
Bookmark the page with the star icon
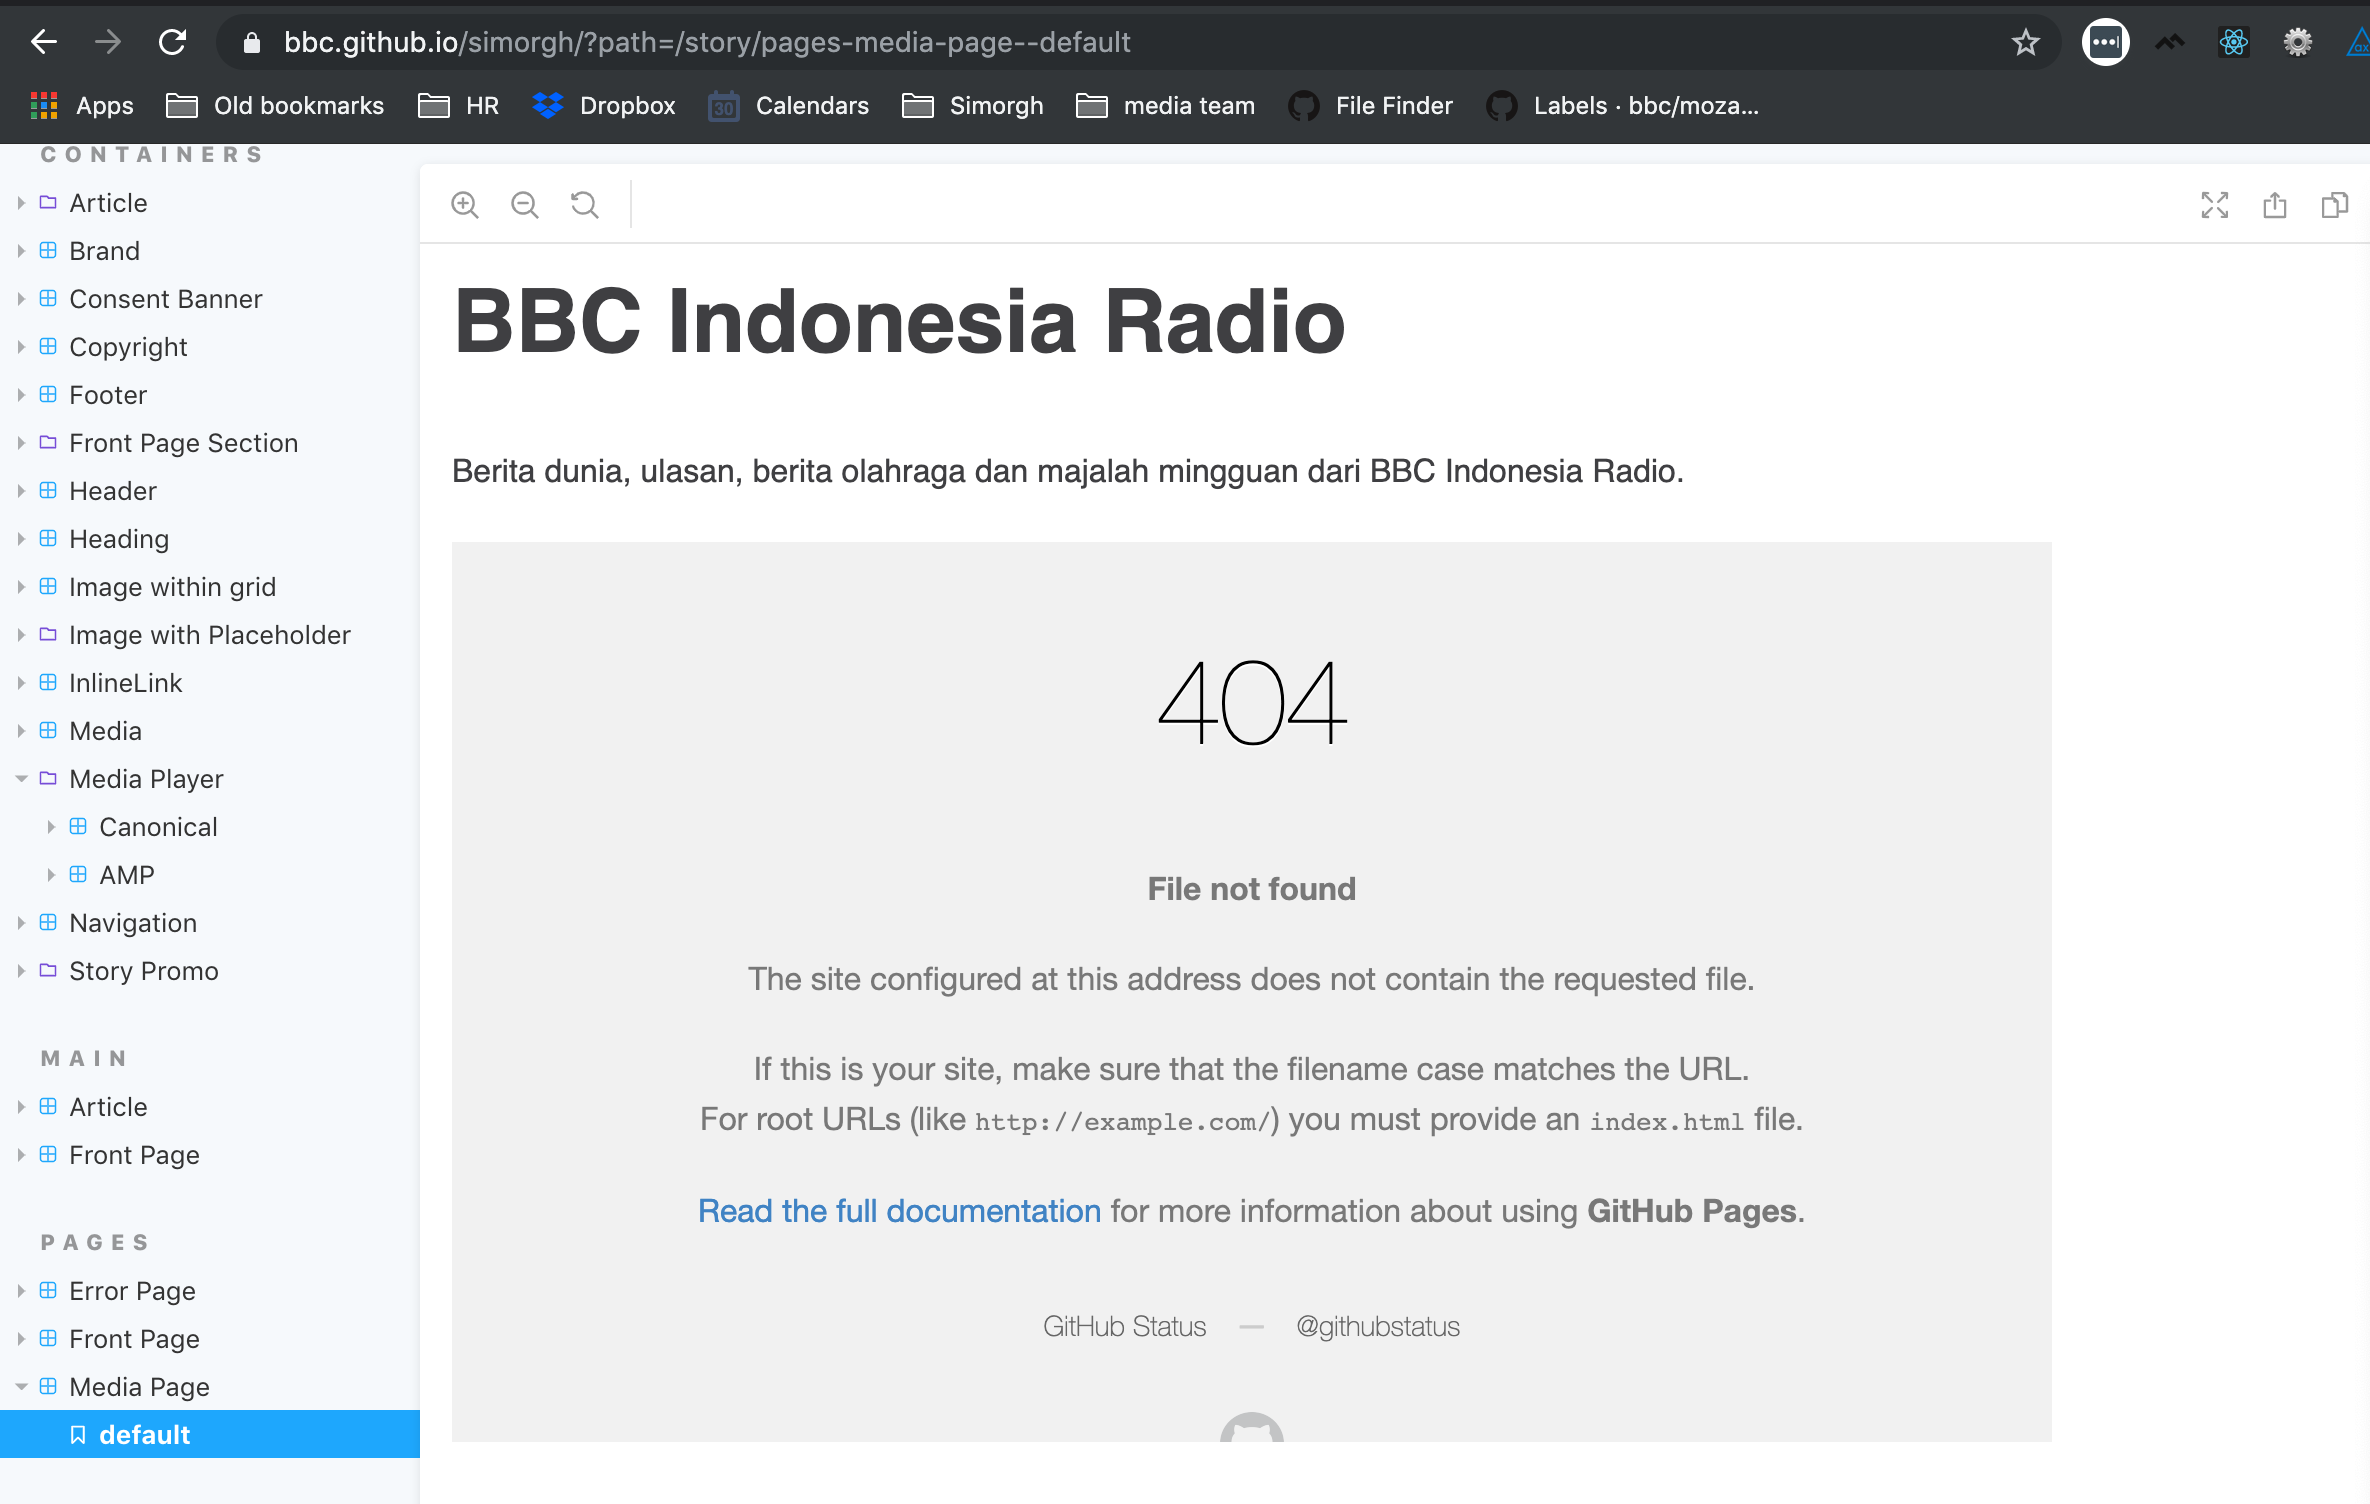pyautogui.click(x=2024, y=41)
